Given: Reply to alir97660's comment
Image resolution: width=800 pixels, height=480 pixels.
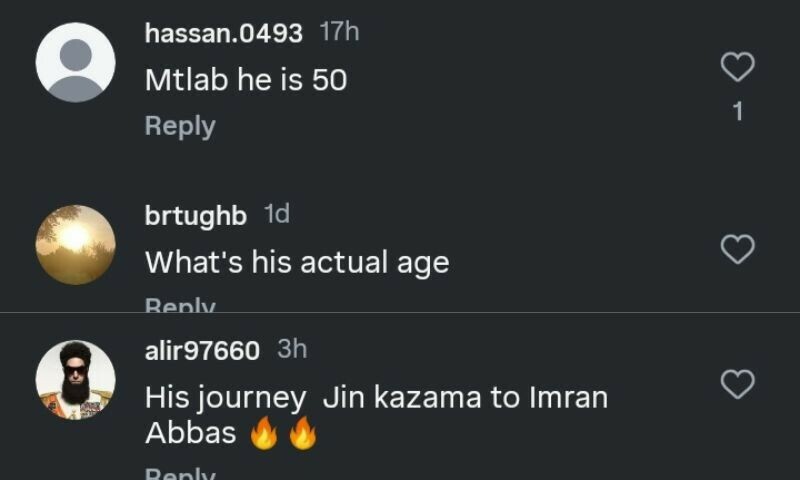Looking at the screenshot, I should coord(180,473).
